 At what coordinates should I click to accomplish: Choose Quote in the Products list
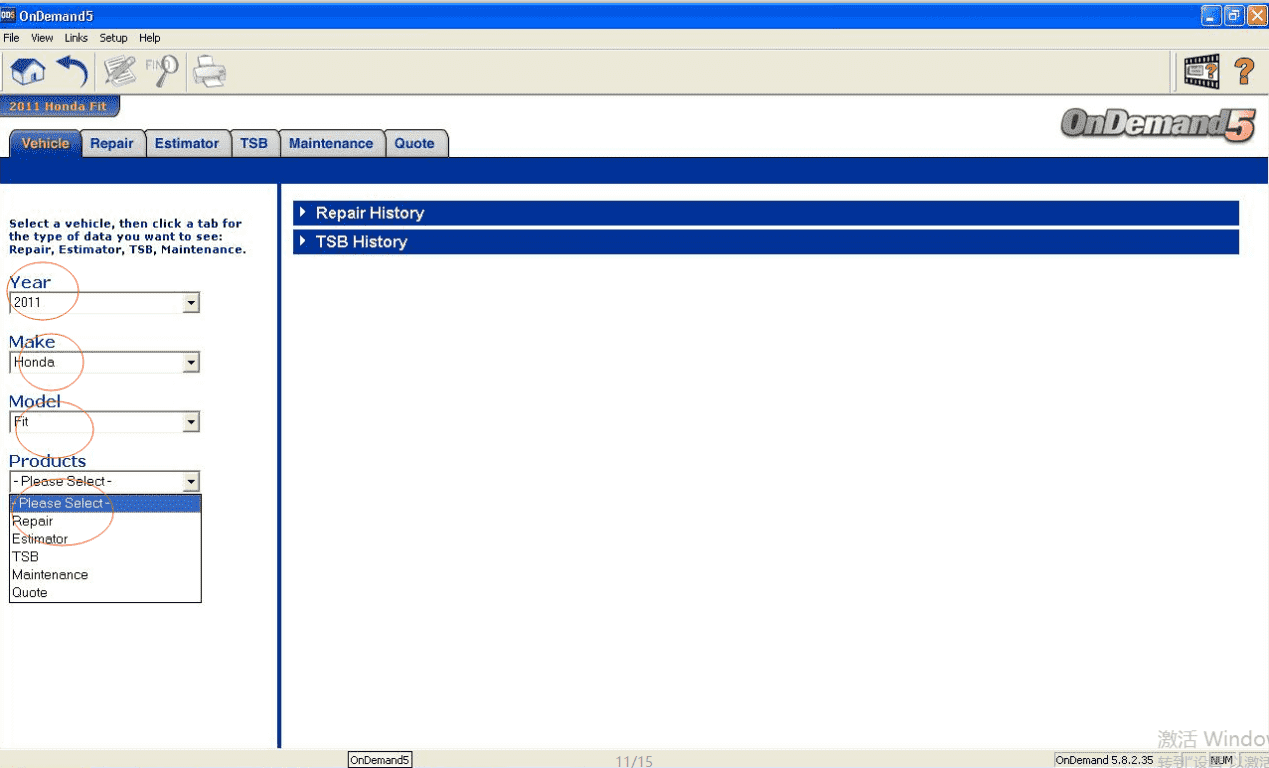pyautogui.click(x=105, y=593)
